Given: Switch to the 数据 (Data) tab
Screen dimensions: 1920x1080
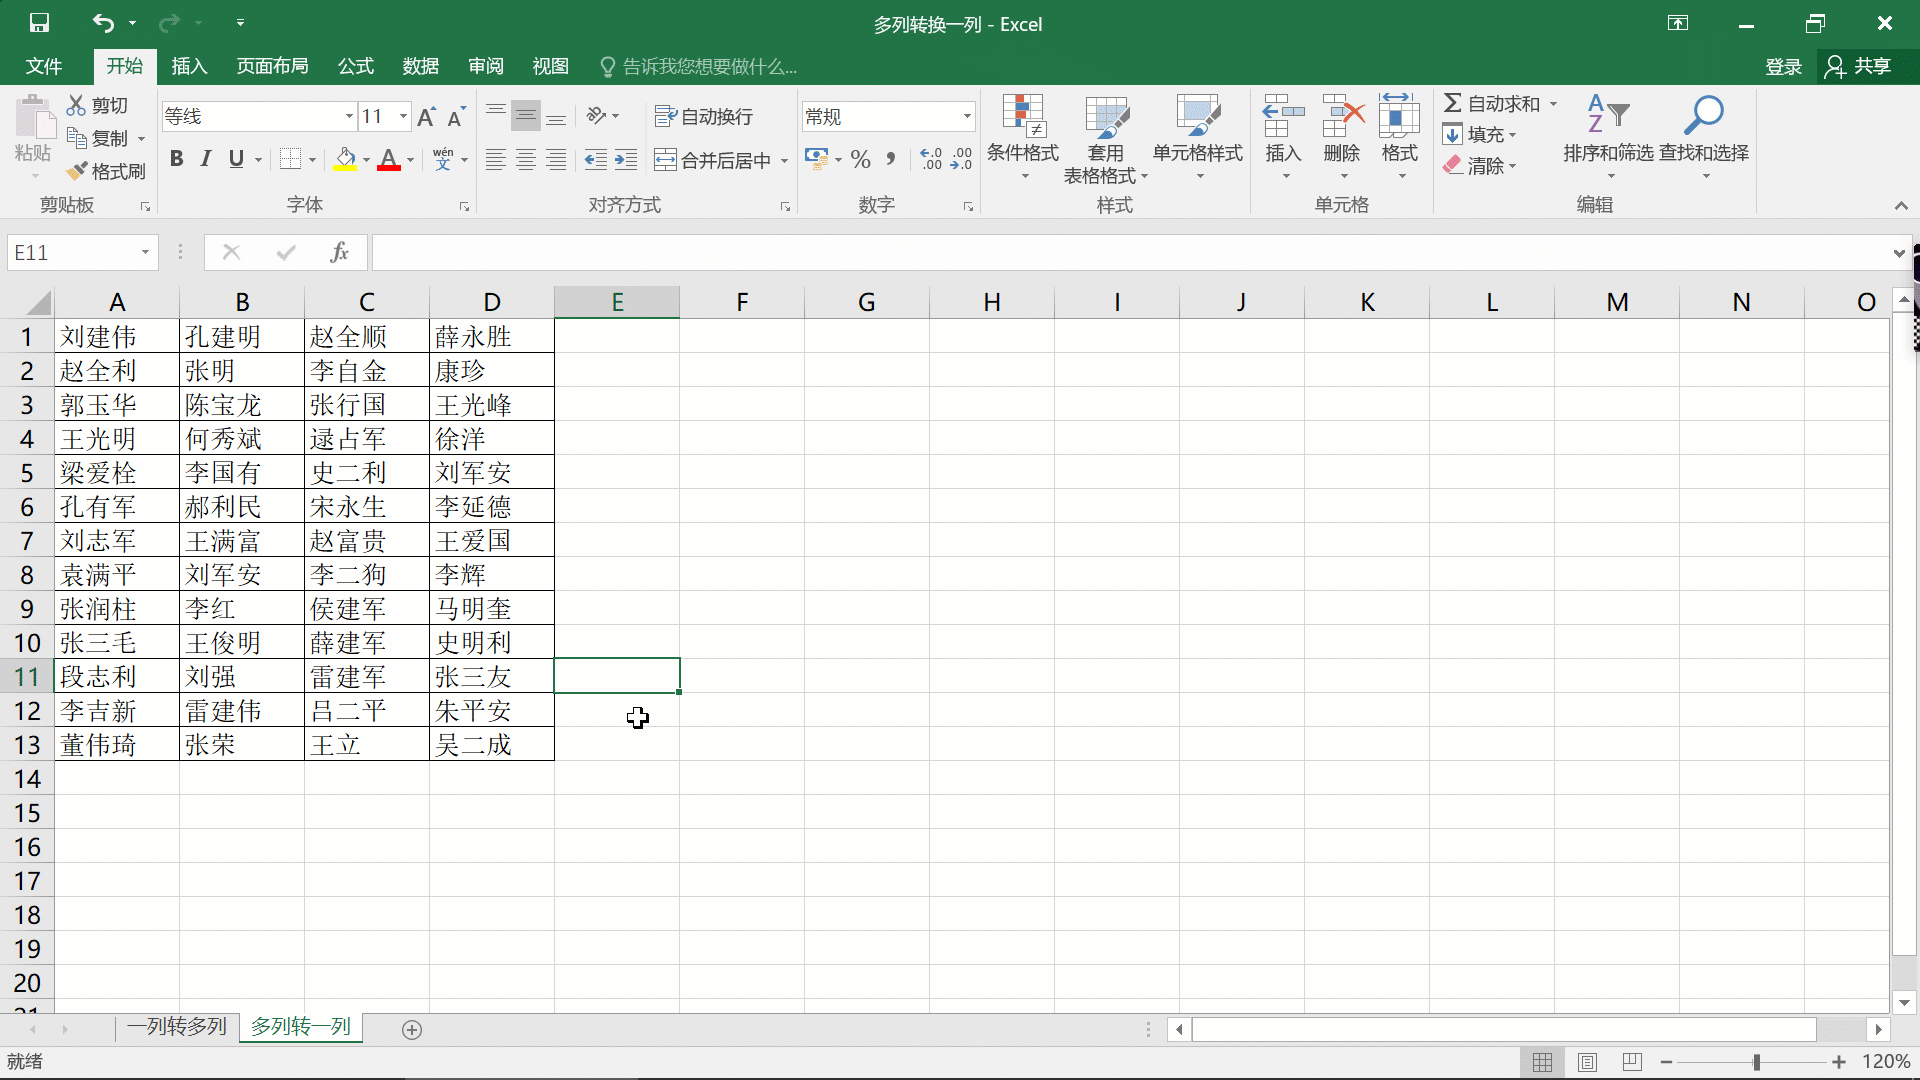Looking at the screenshot, I should (x=420, y=66).
